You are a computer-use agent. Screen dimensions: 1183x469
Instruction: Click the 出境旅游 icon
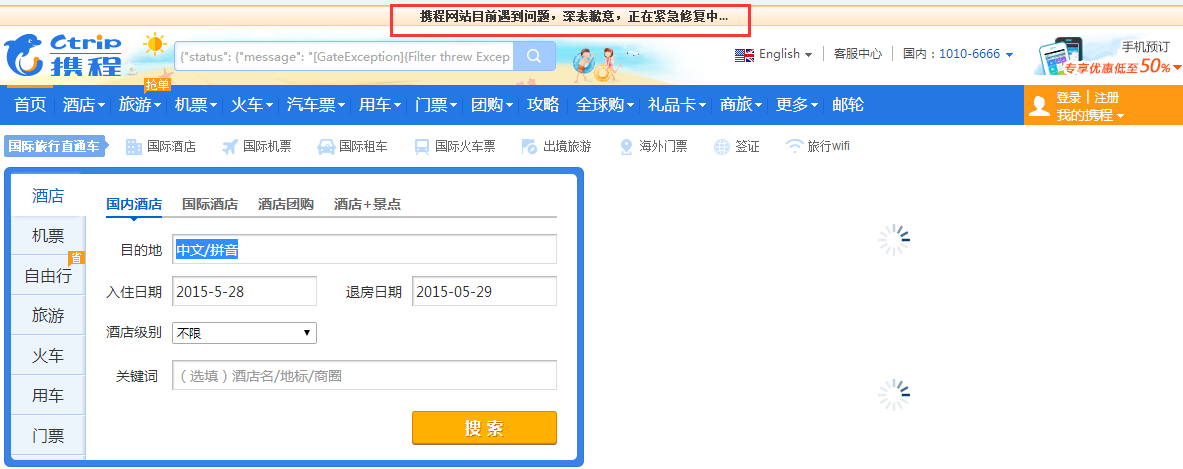[529, 146]
